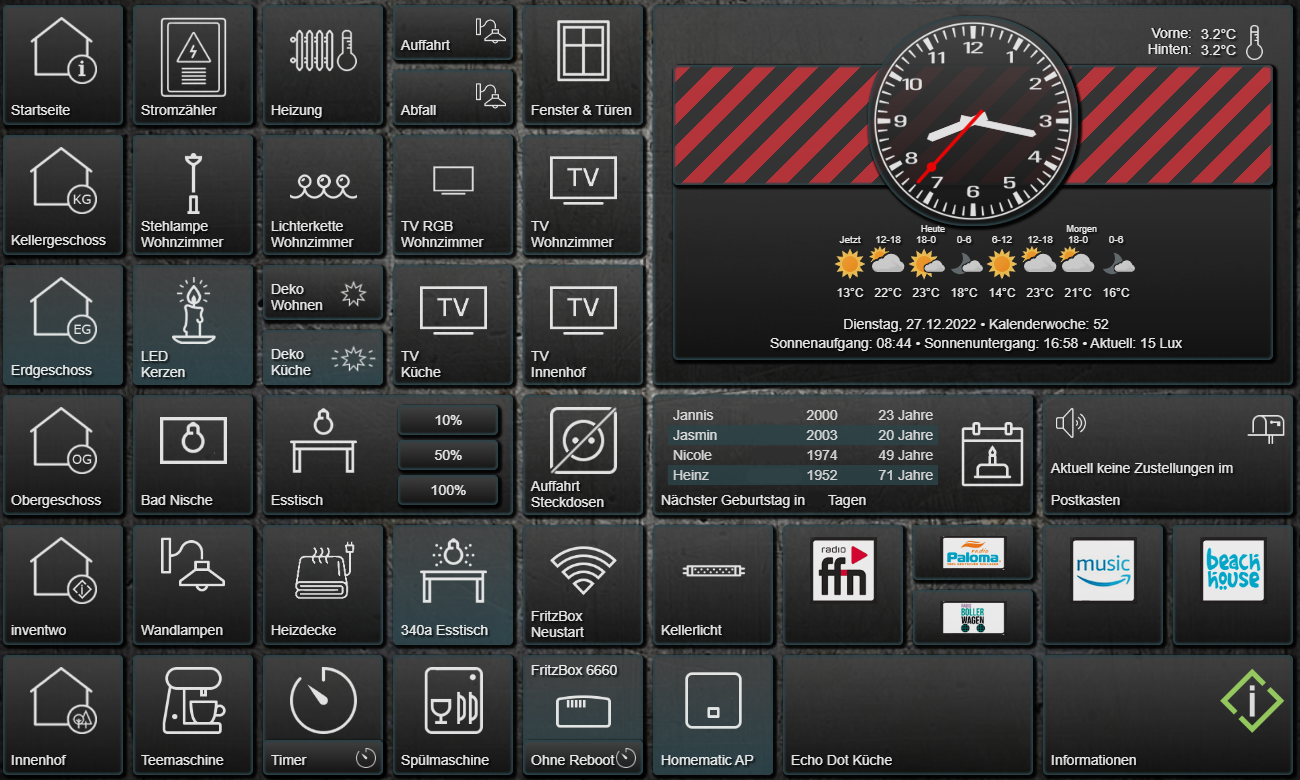Set Esstisch dimmer to 100%
1300x780 pixels.
pos(448,490)
